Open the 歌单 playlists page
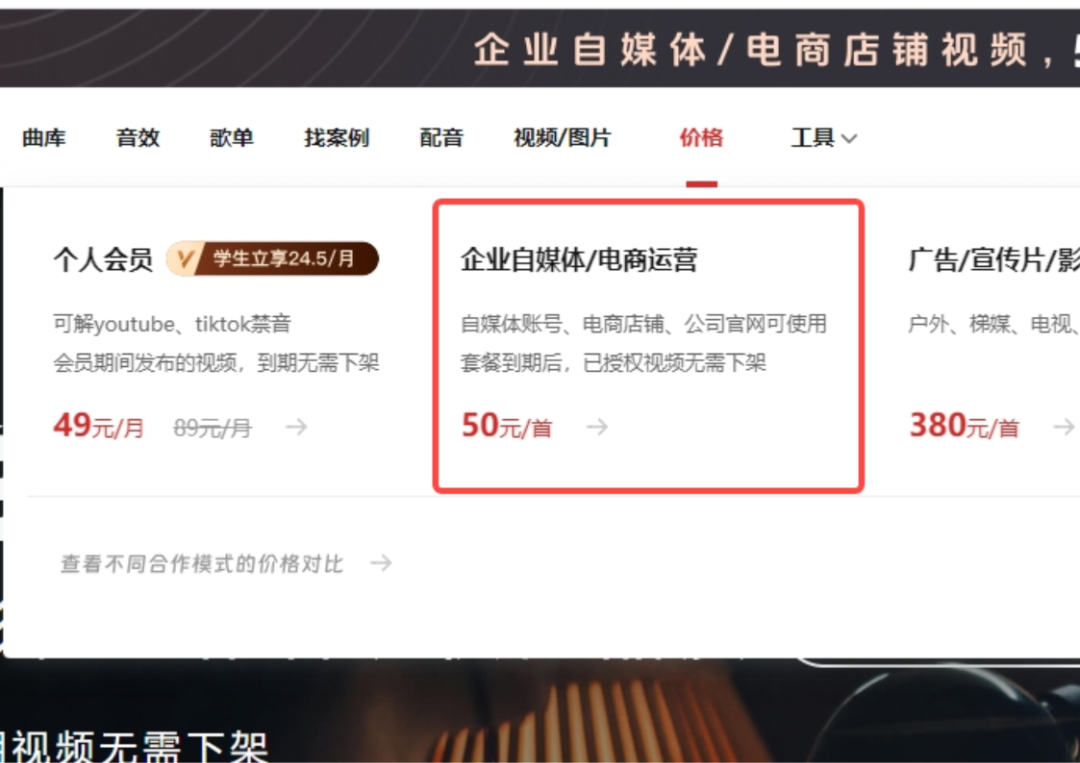 click(231, 138)
